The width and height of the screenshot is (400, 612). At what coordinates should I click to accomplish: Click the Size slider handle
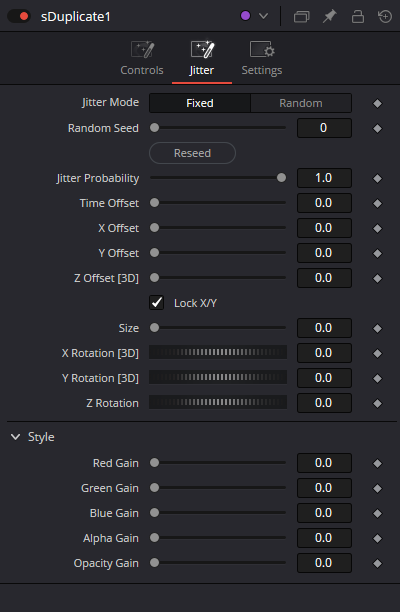(x=155, y=327)
